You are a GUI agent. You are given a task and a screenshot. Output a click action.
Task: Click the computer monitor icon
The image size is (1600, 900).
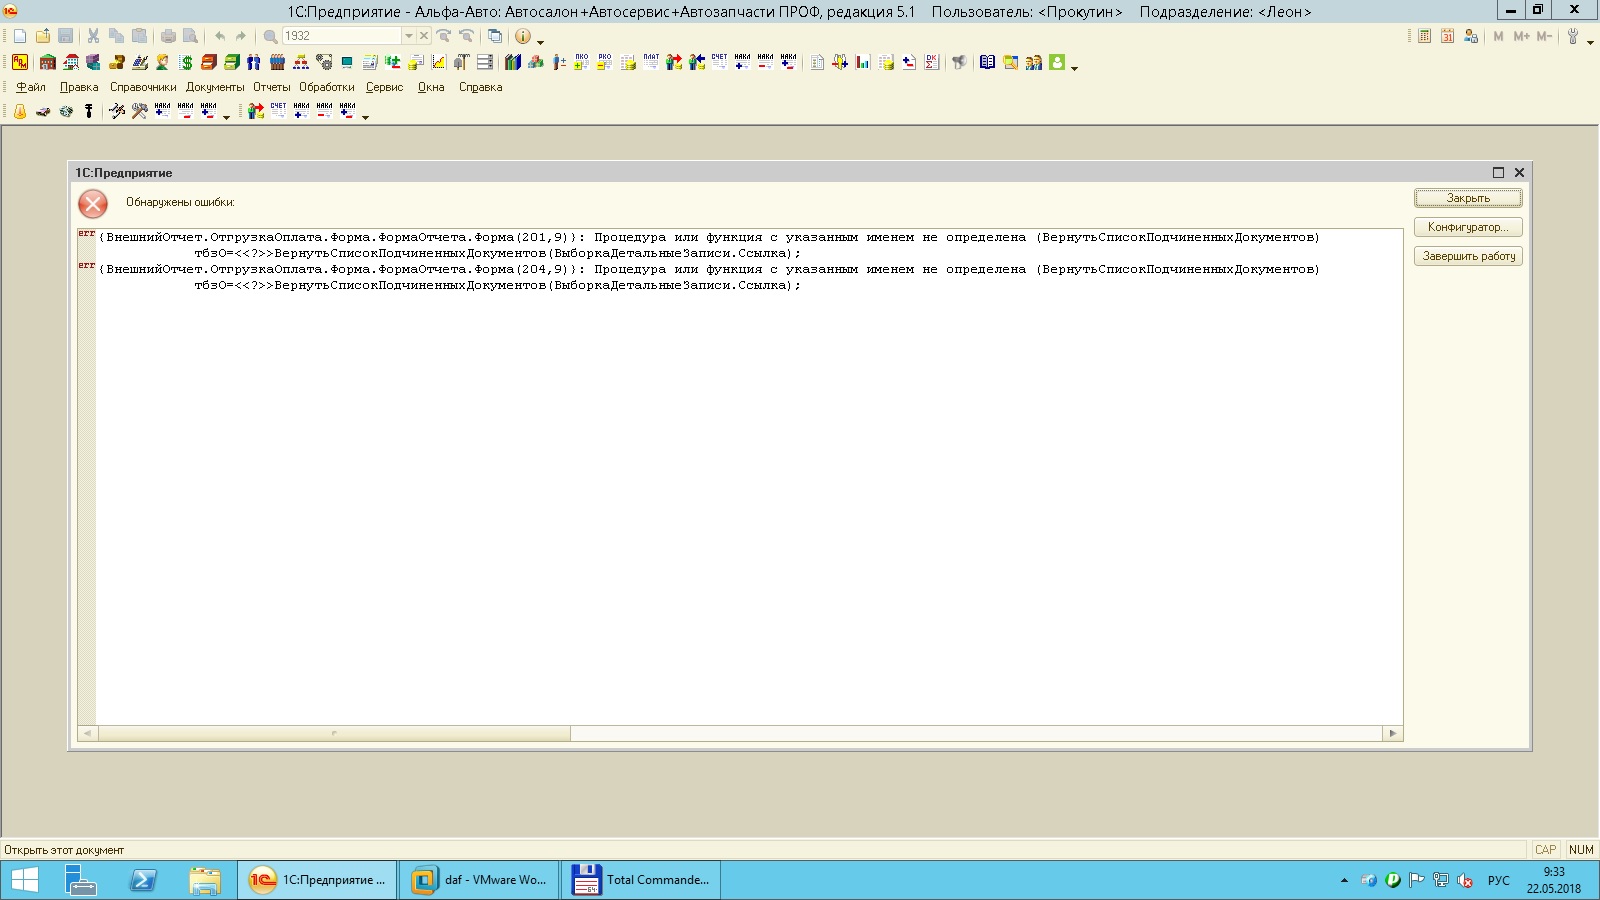(347, 62)
